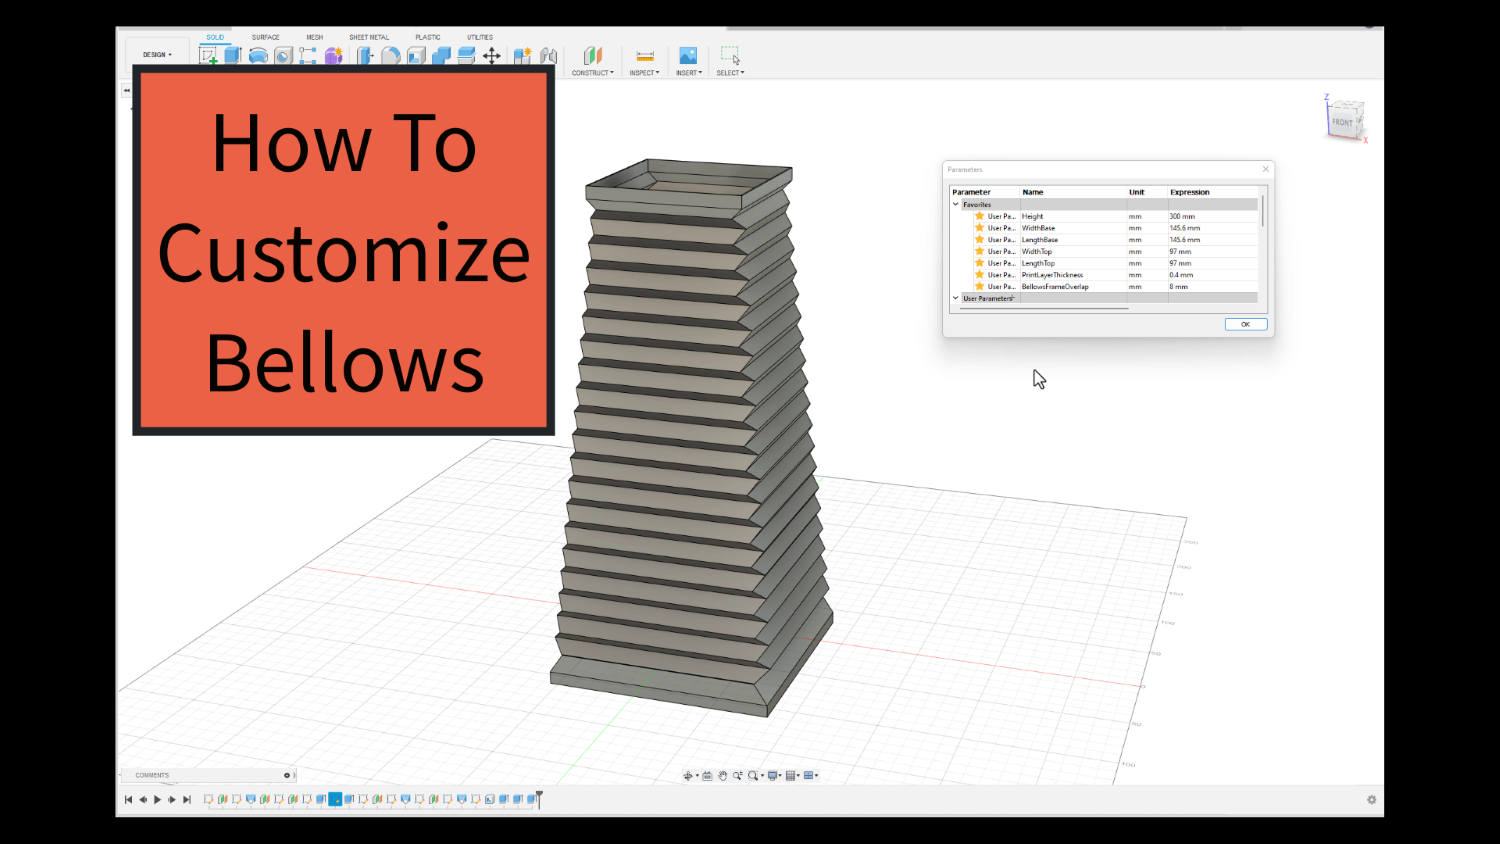Open the Select dropdown menu

(730, 73)
